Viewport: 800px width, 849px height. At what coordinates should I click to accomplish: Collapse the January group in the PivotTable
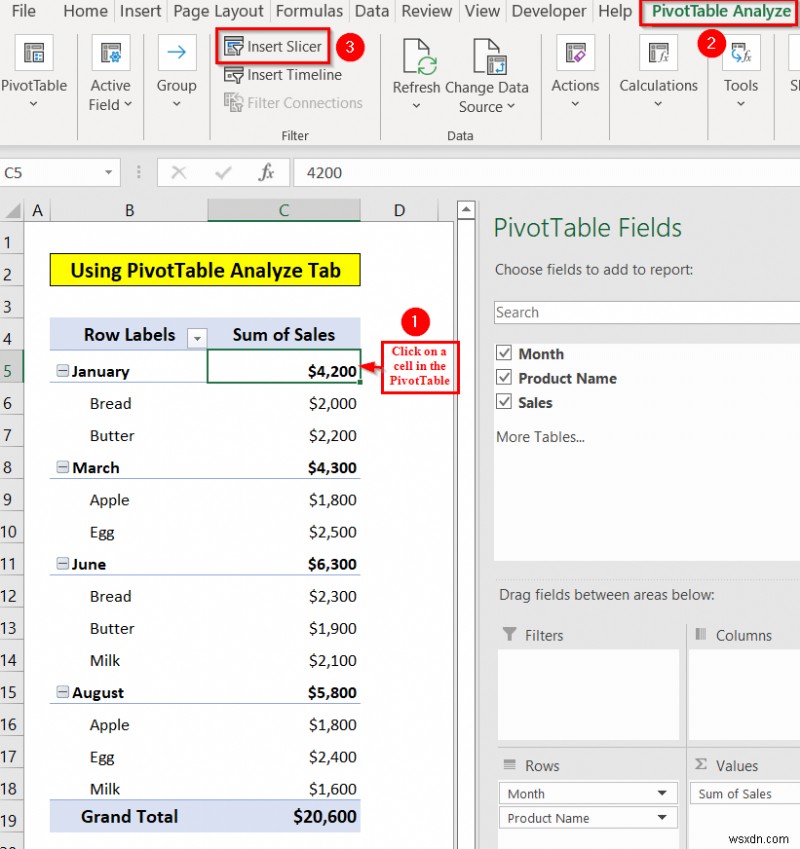click(63, 370)
